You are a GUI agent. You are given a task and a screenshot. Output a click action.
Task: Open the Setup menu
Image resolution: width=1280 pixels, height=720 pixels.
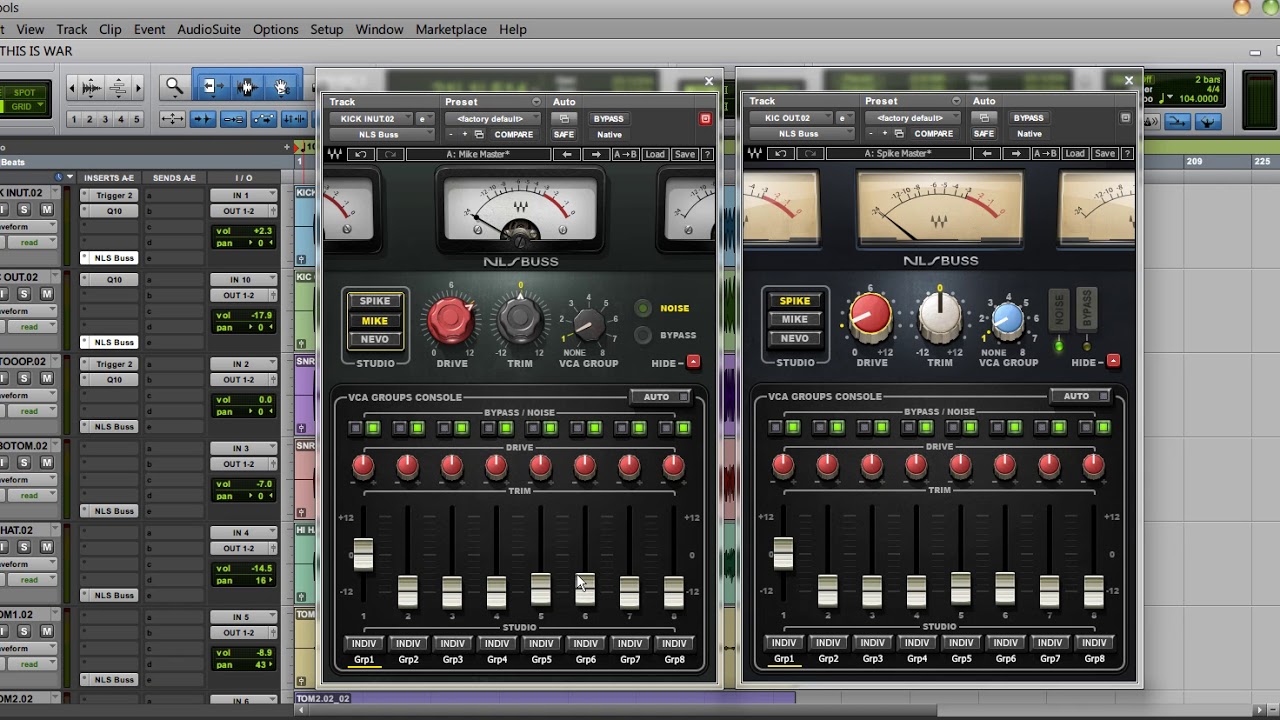[326, 29]
